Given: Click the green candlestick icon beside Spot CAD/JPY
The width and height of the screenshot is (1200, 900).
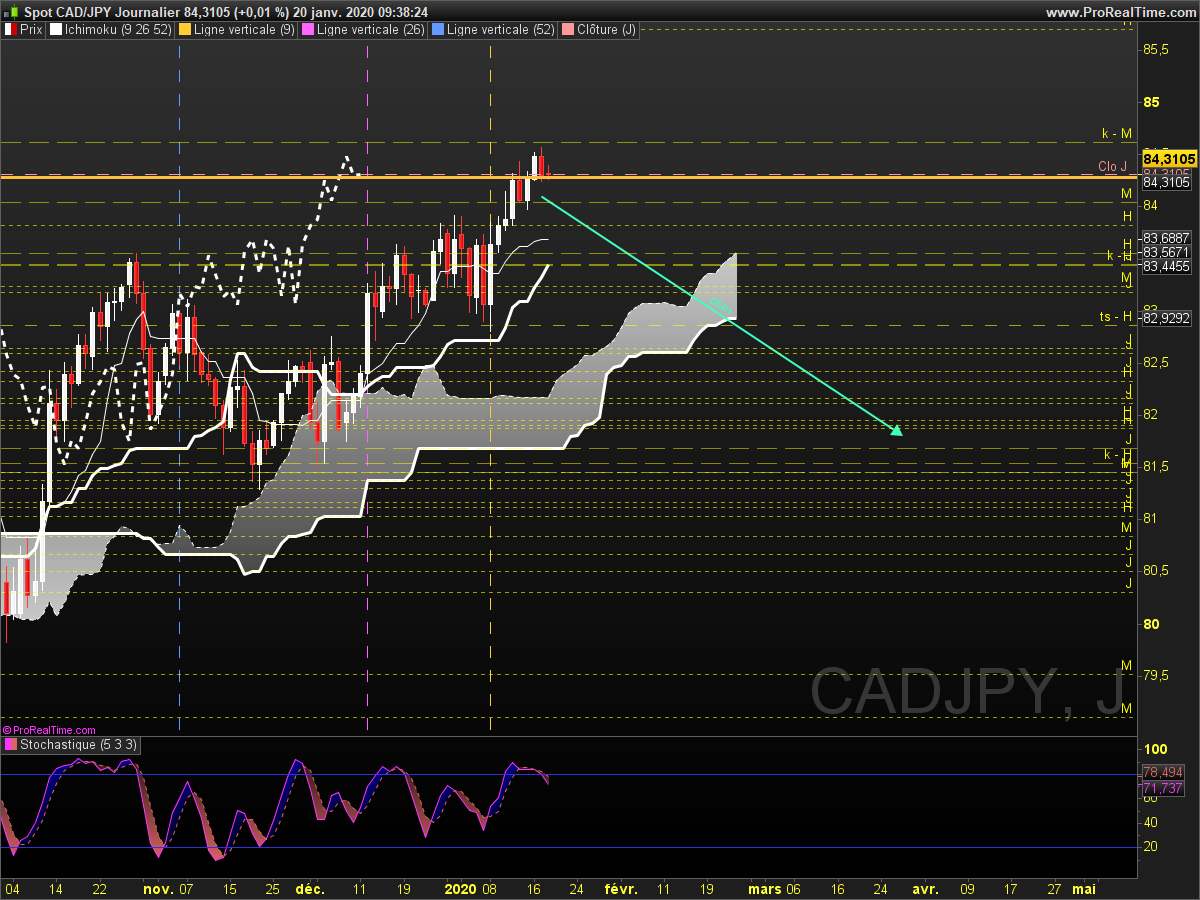Looking at the screenshot, I should coord(12,12).
